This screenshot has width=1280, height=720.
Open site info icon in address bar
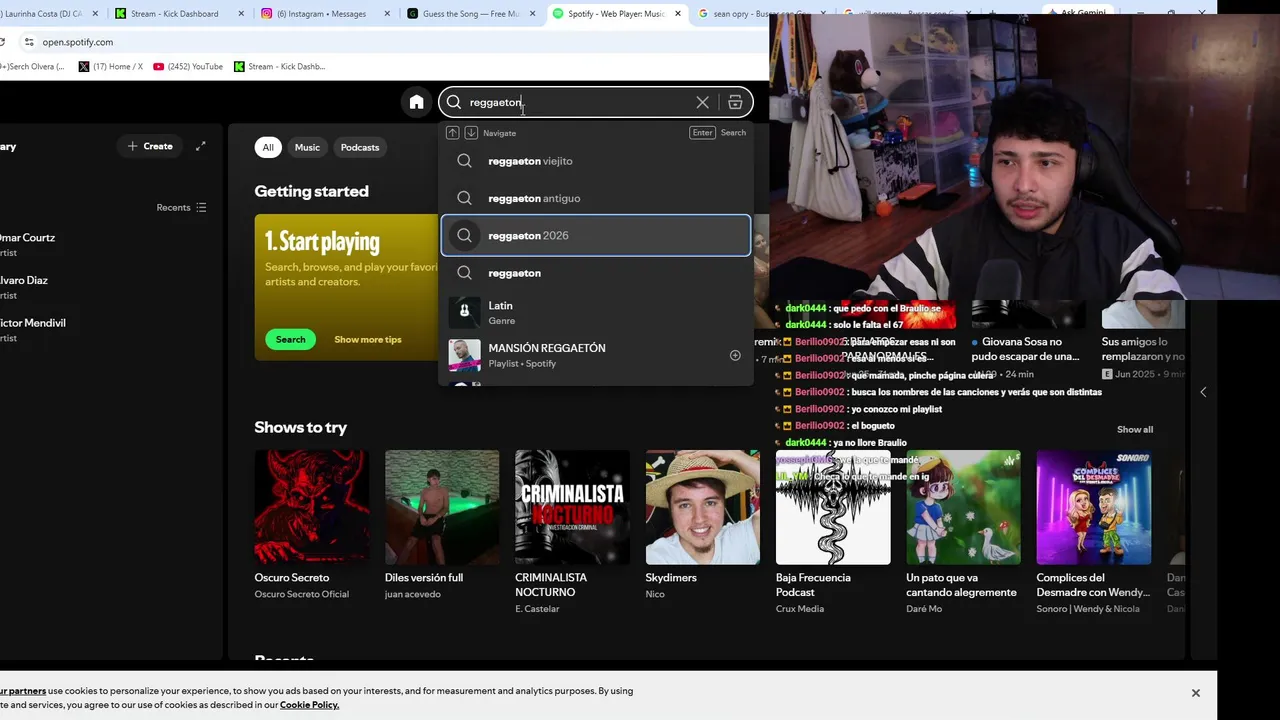click(28, 42)
